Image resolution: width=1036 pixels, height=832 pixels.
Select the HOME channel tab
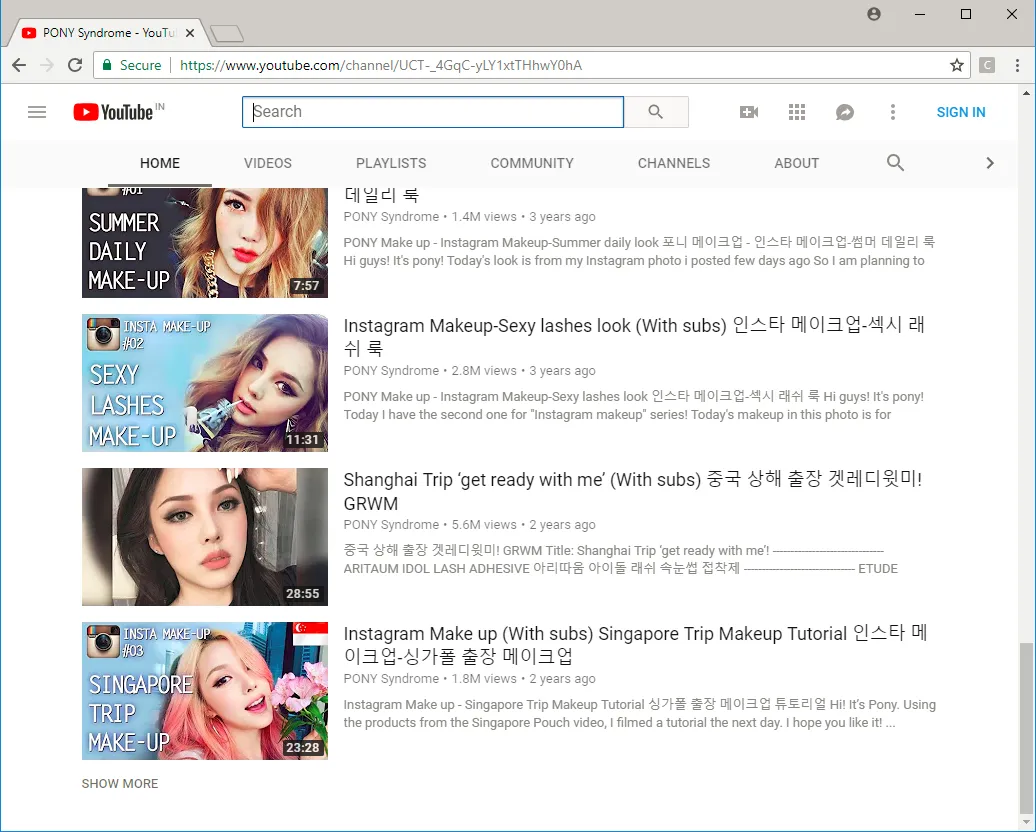click(x=160, y=163)
